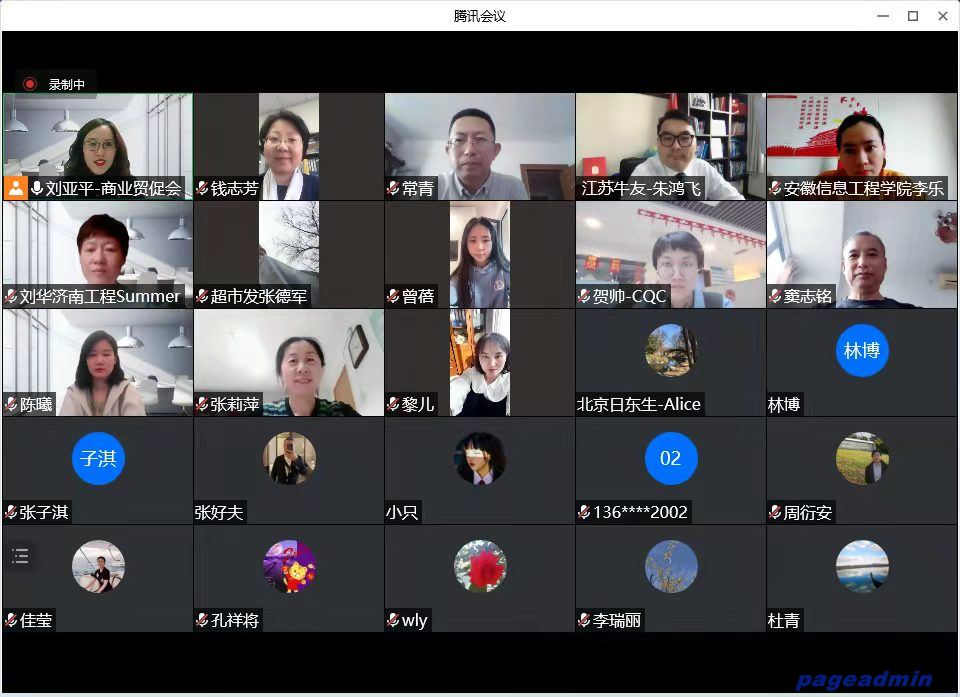The image size is (960, 697).
Task: Click the muted mic icon beside 孔祥桮
Action: click(202, 620)
